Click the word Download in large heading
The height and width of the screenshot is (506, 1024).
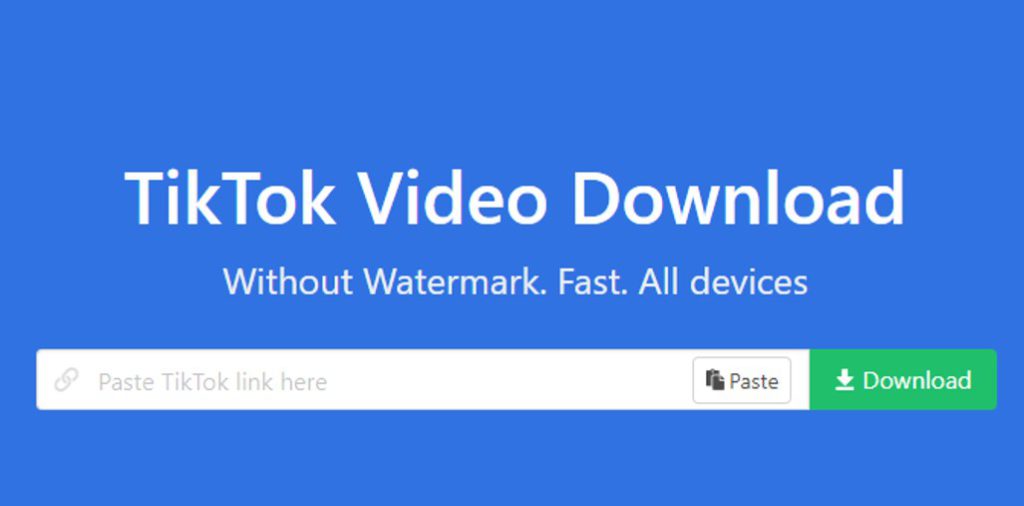(738, 198)
